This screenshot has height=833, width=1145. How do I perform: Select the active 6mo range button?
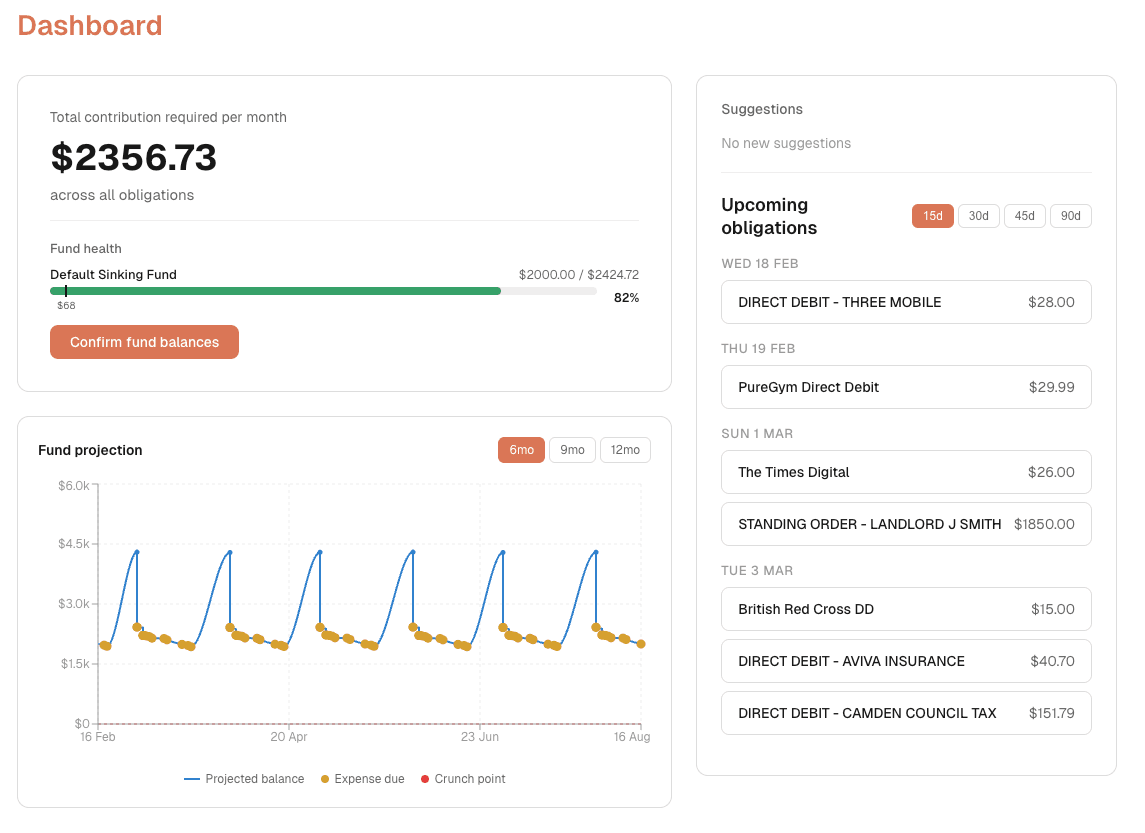[521, 450]
